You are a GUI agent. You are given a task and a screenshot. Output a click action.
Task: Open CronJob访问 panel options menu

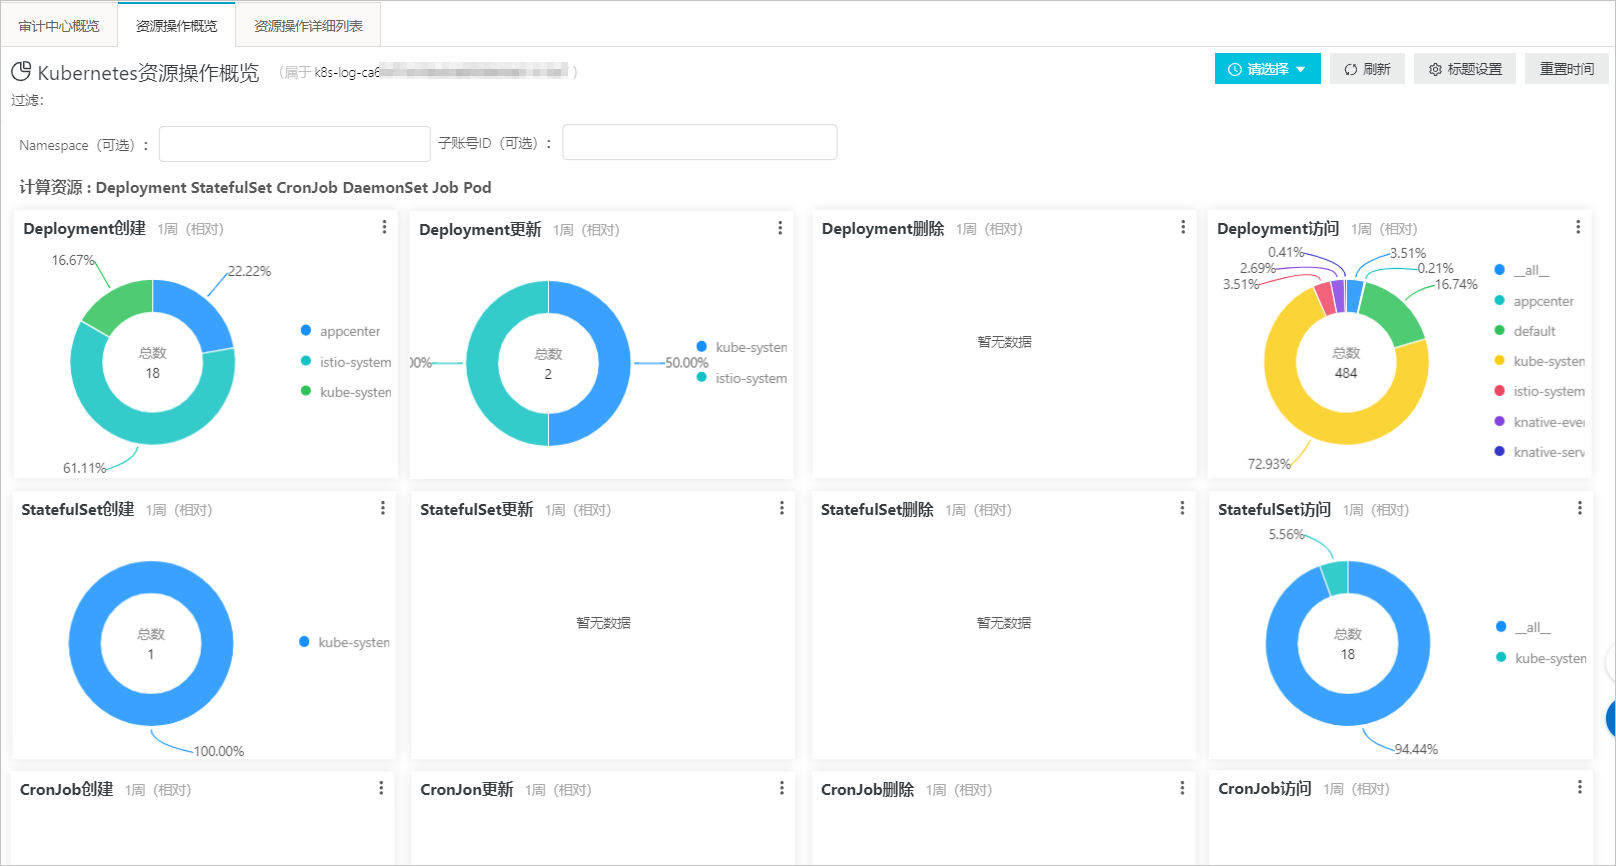coord(1579,788)
